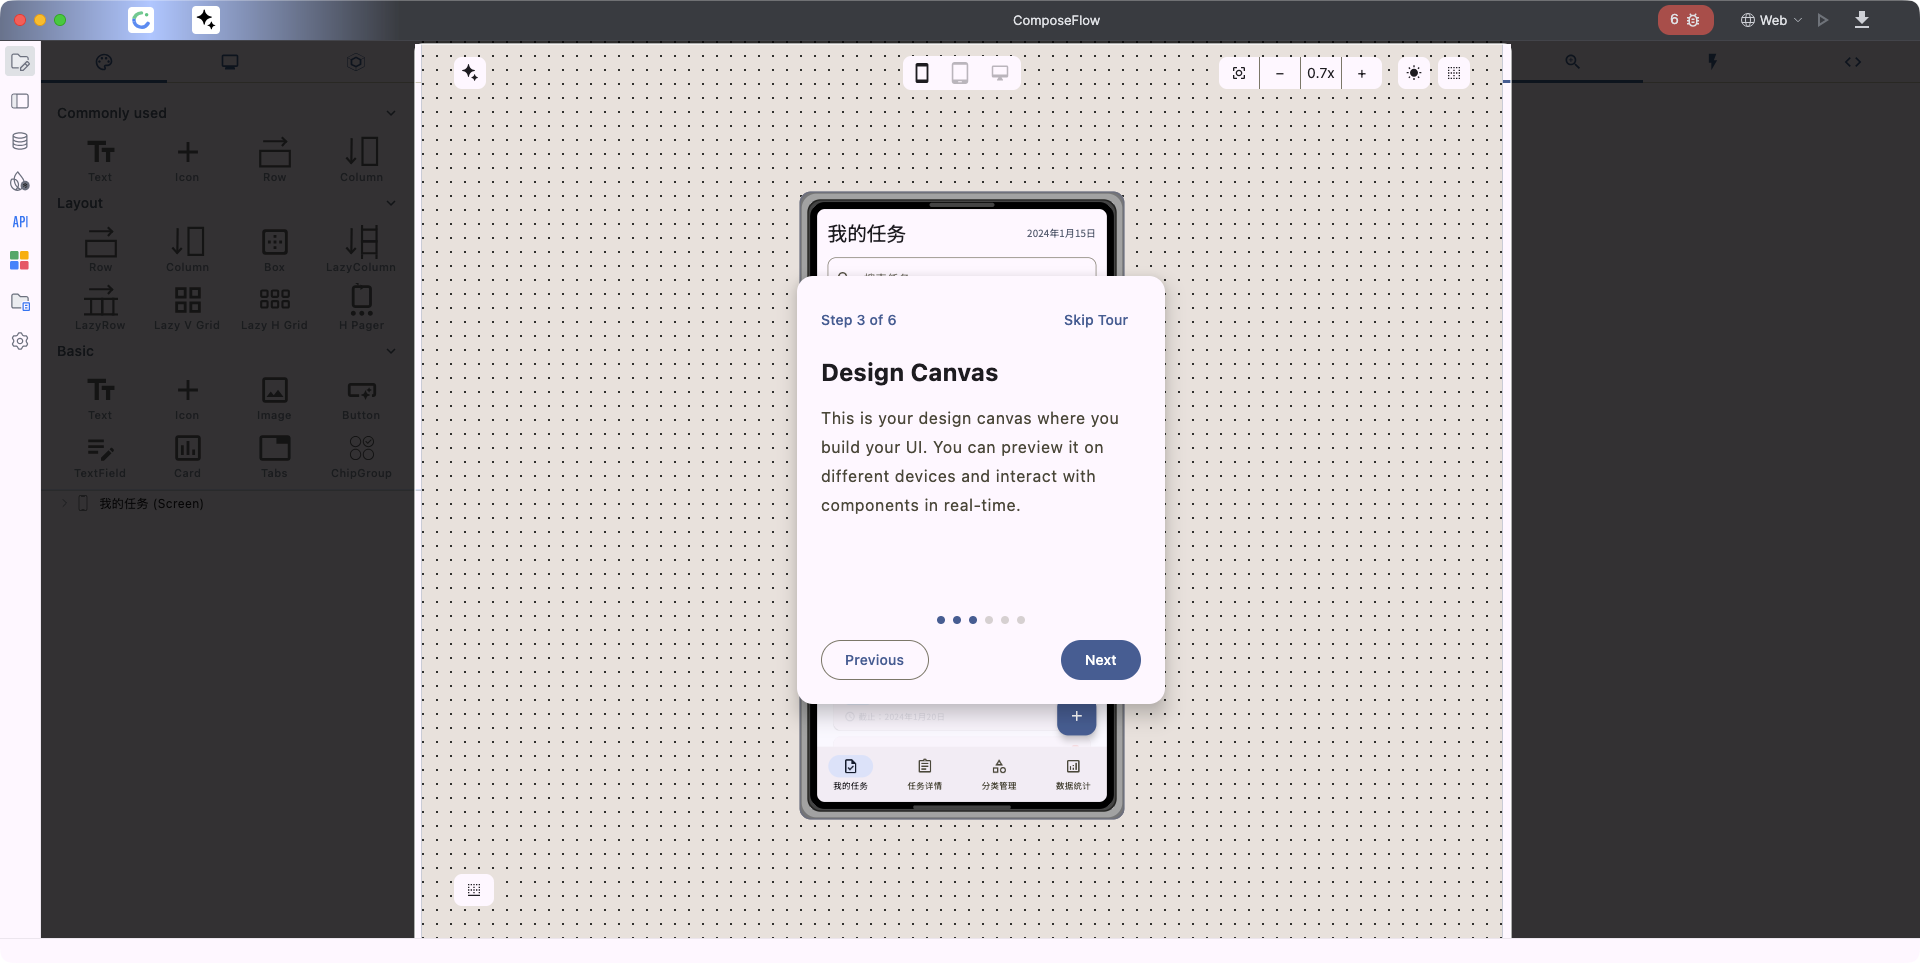Image resolution: width=1920 pixels, height=963 pixels.
Task: Toggle light/dark mode sun icon
Action: click(x=1413, y=73)
